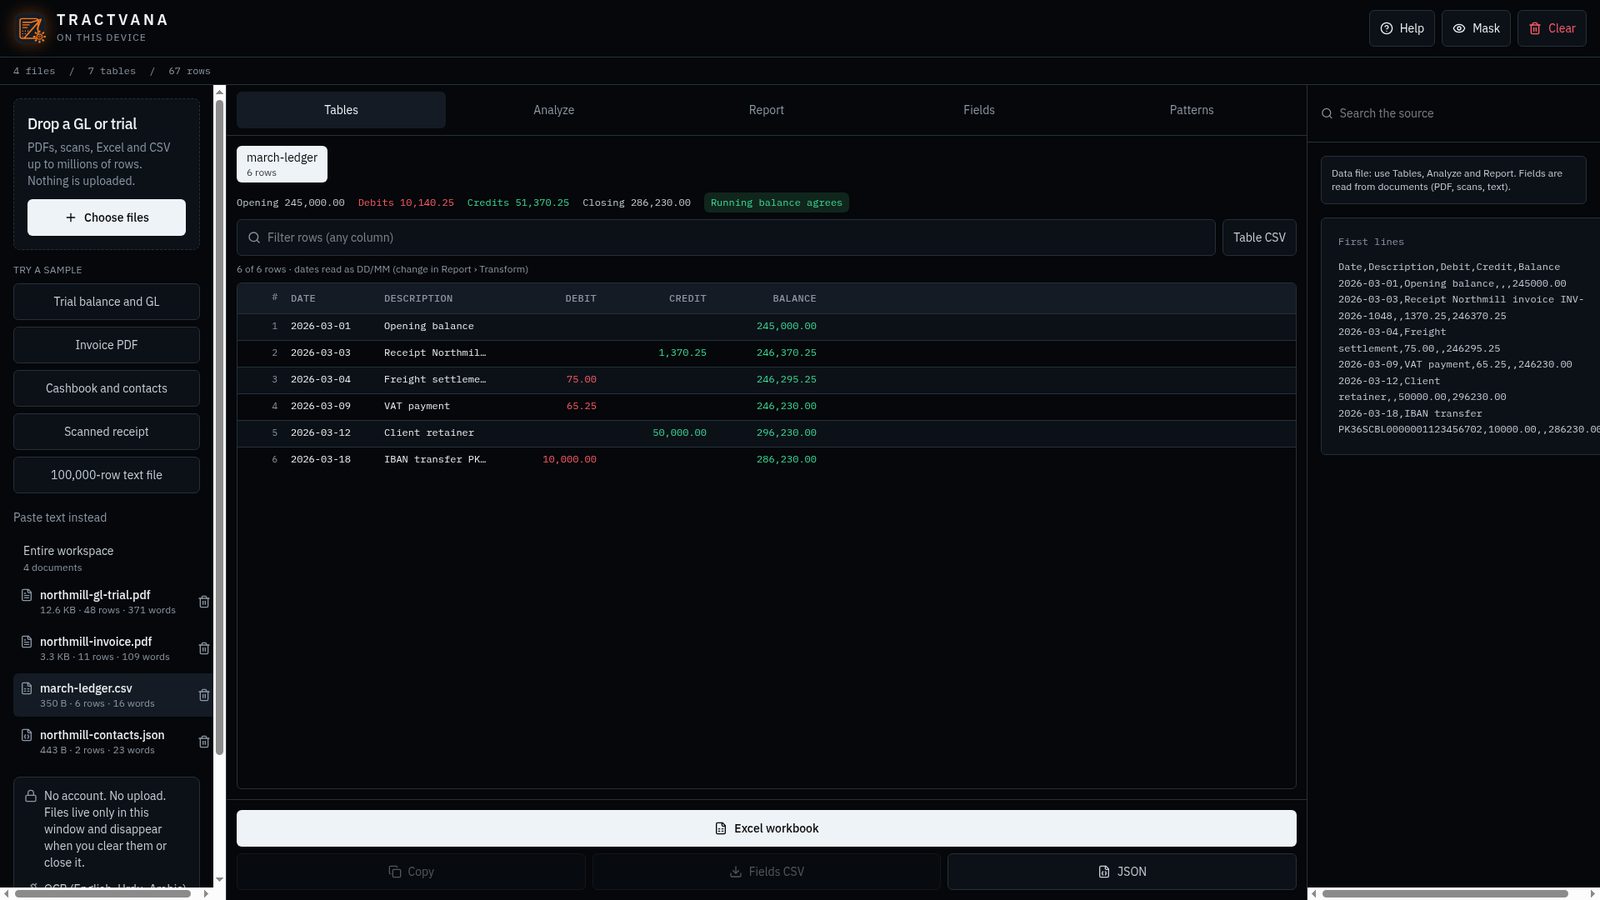Load the Trial balance and GL sample
1600x900 pixels.
tap(106, 302)
